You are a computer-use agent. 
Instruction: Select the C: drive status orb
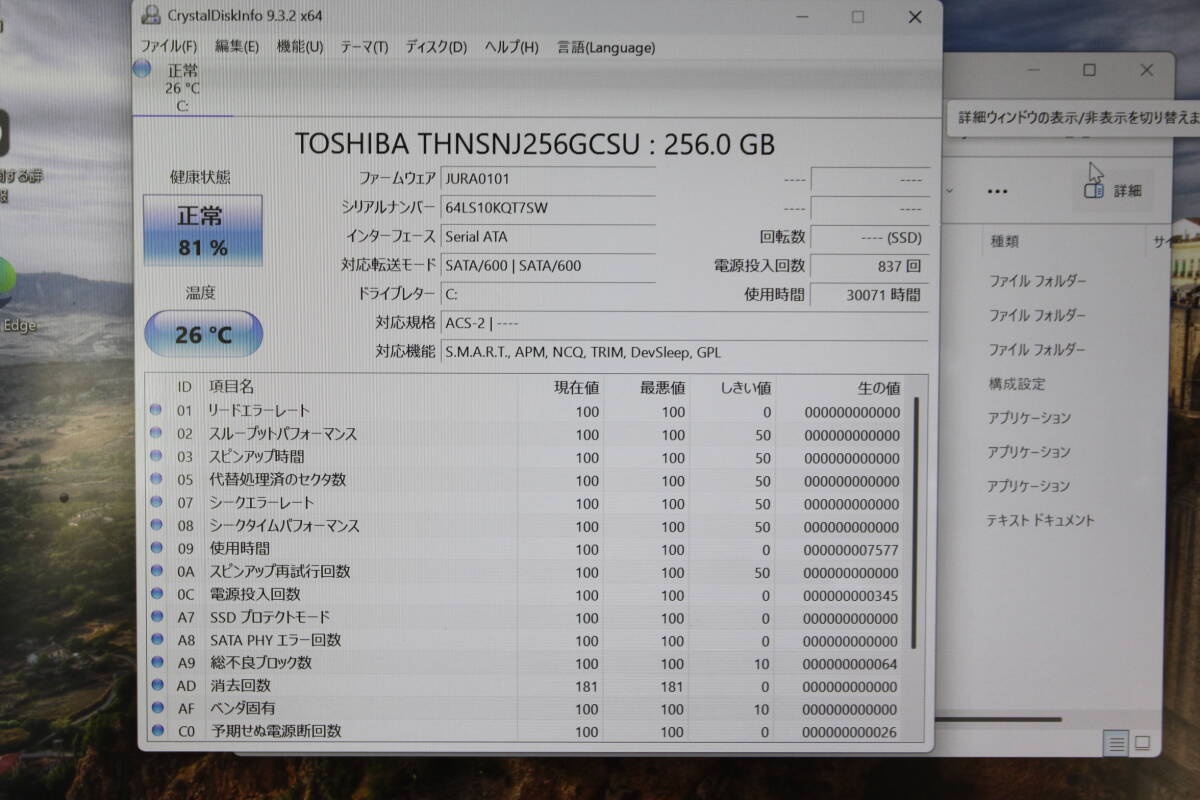tap(142, 68)
